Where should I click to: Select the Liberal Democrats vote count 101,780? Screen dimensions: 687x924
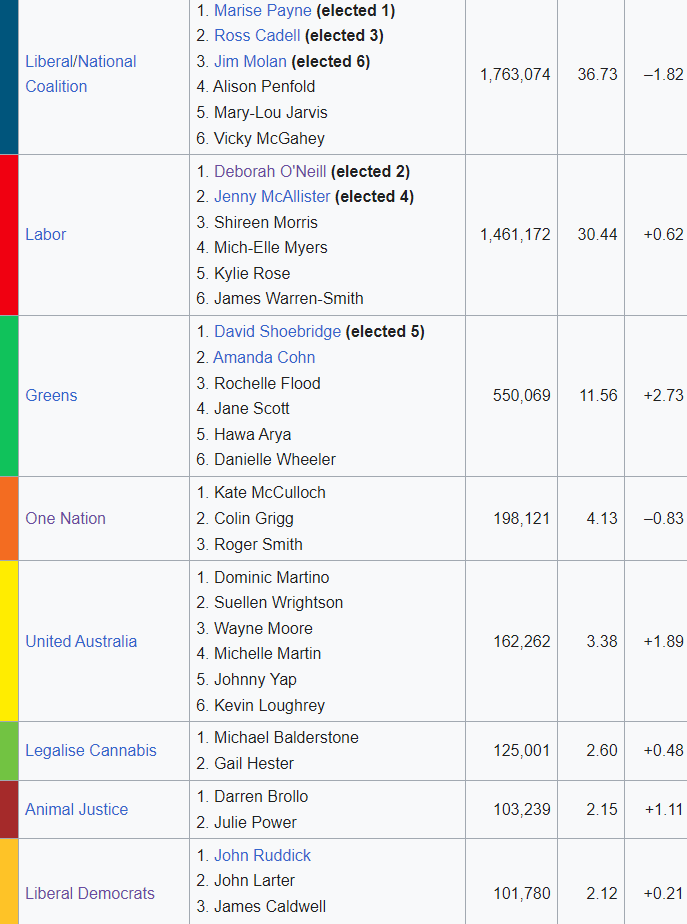click(x=521, y=893)
